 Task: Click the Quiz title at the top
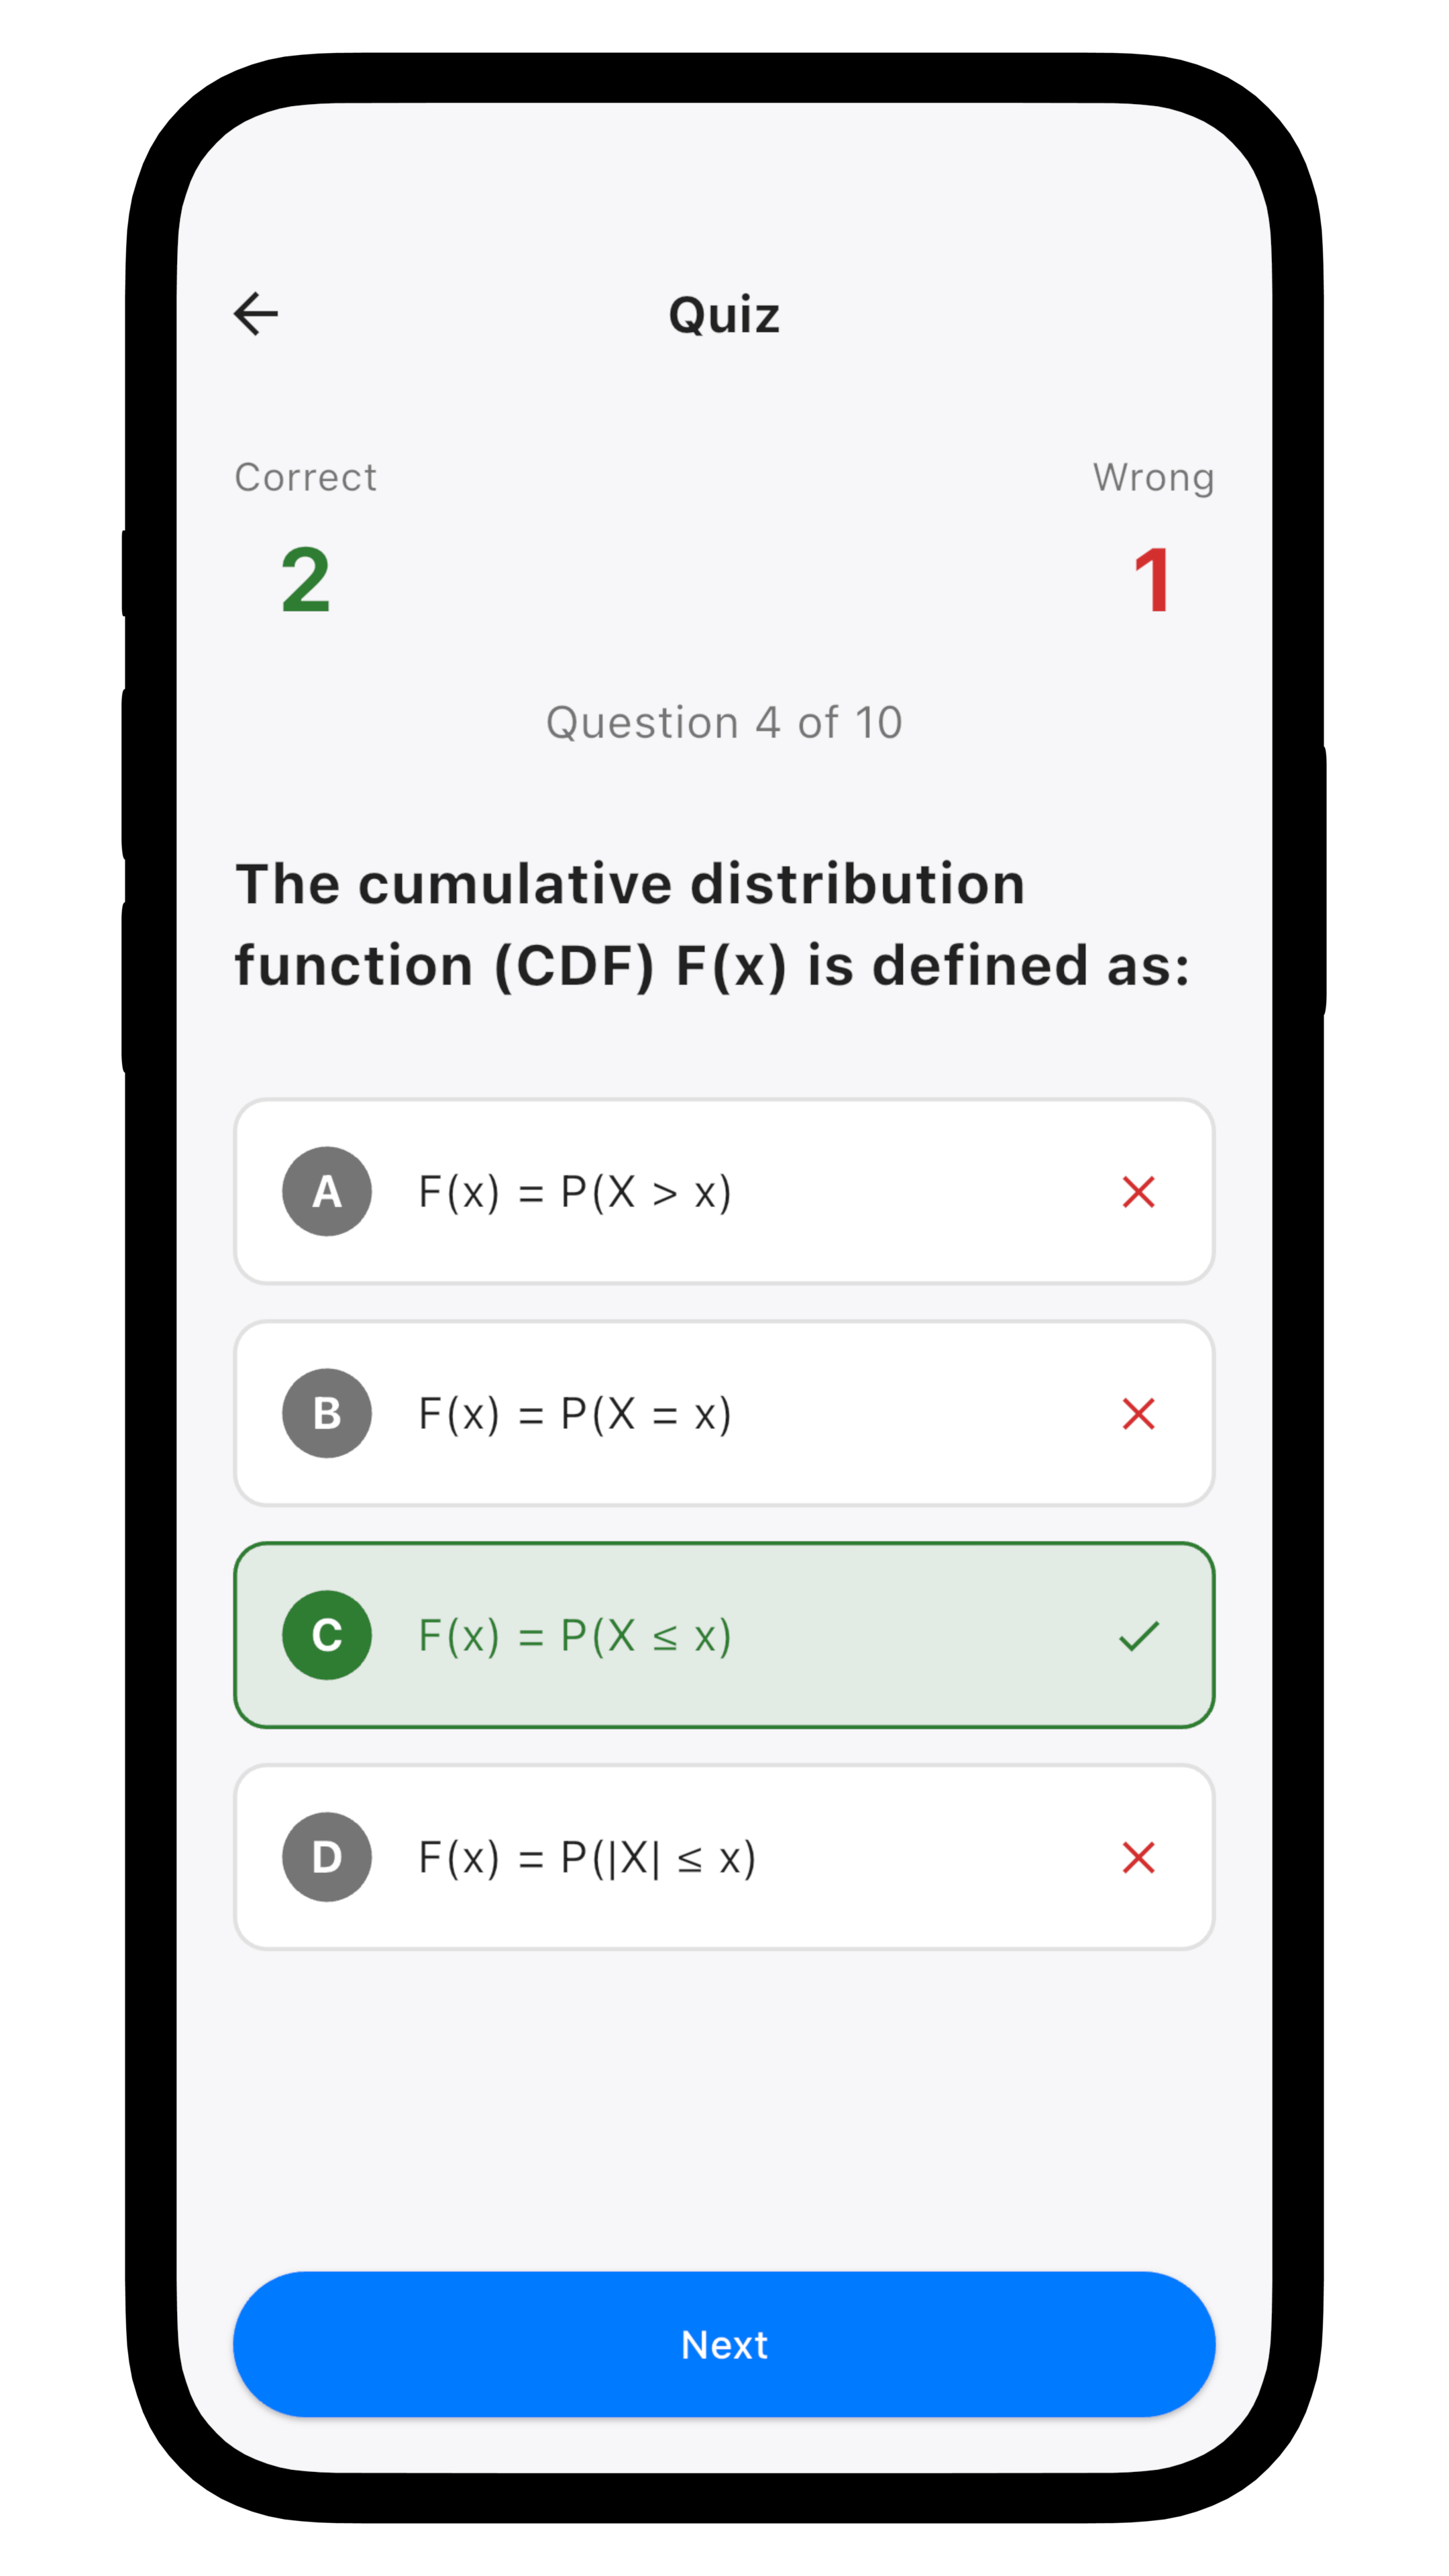pos(724,314)
